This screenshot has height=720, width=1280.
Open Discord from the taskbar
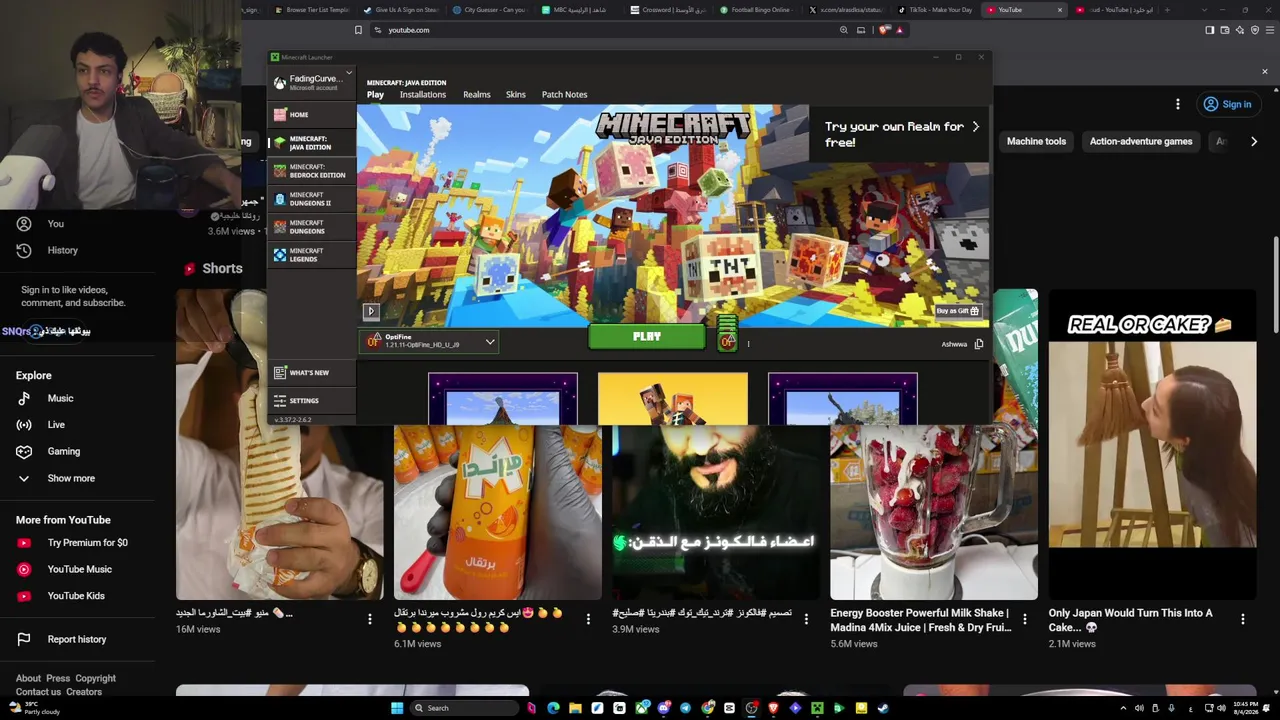663,708
